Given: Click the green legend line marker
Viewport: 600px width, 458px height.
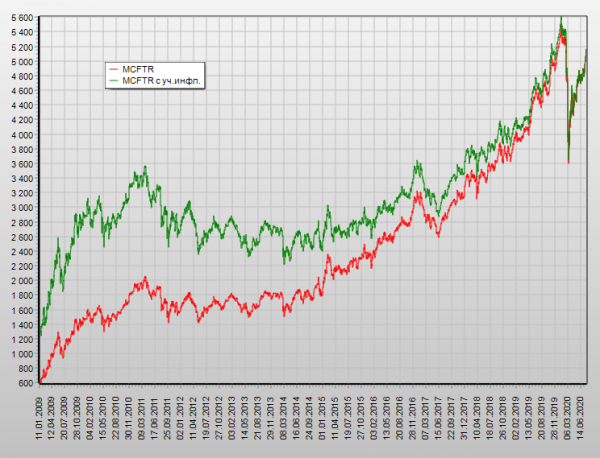Looking at the screenshot, I should pos(113,80).
